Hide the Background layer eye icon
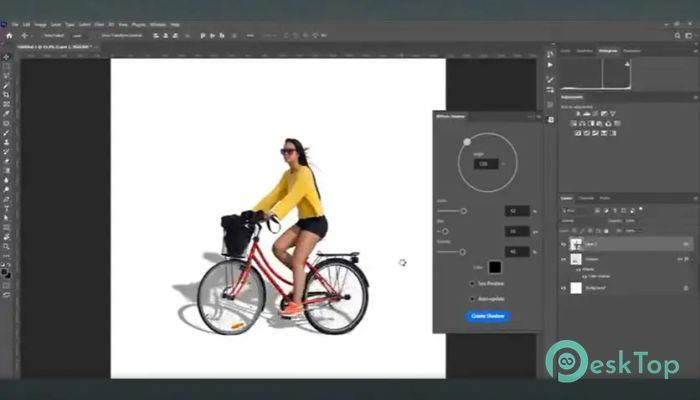This screenshot has width=700, height=400. [563, 288]
